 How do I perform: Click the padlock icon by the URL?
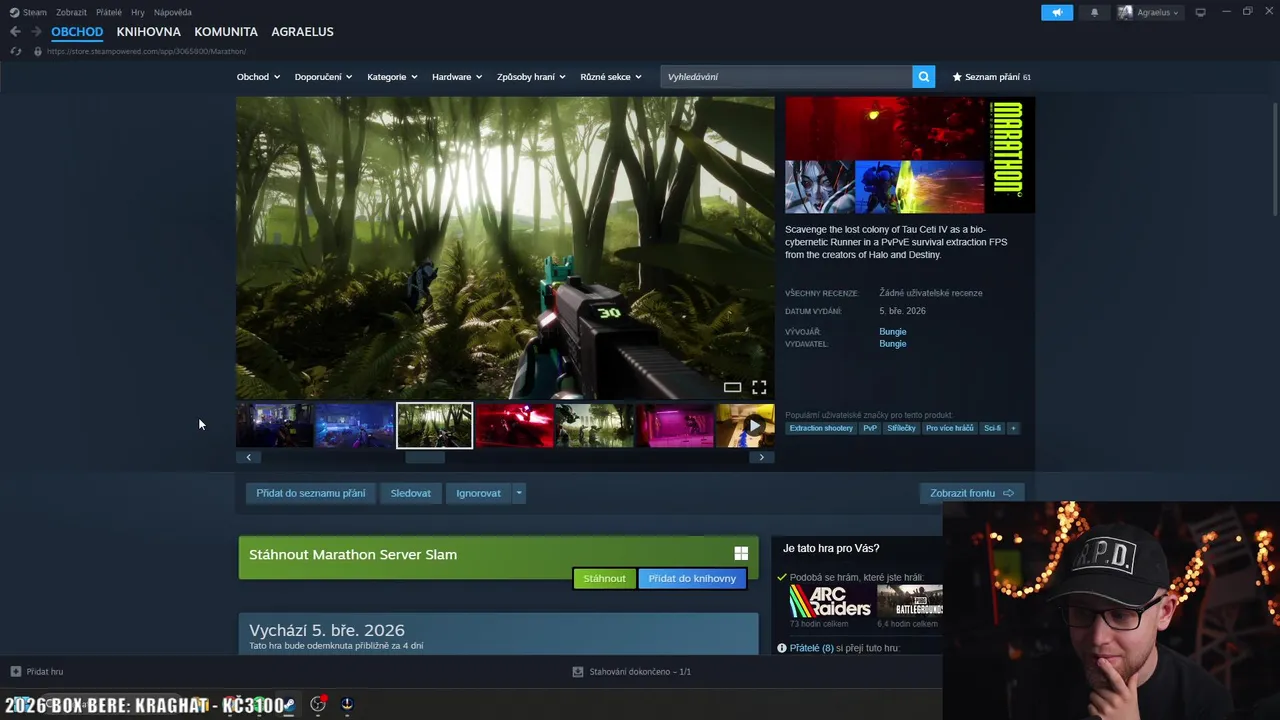[x=37, y=51]
